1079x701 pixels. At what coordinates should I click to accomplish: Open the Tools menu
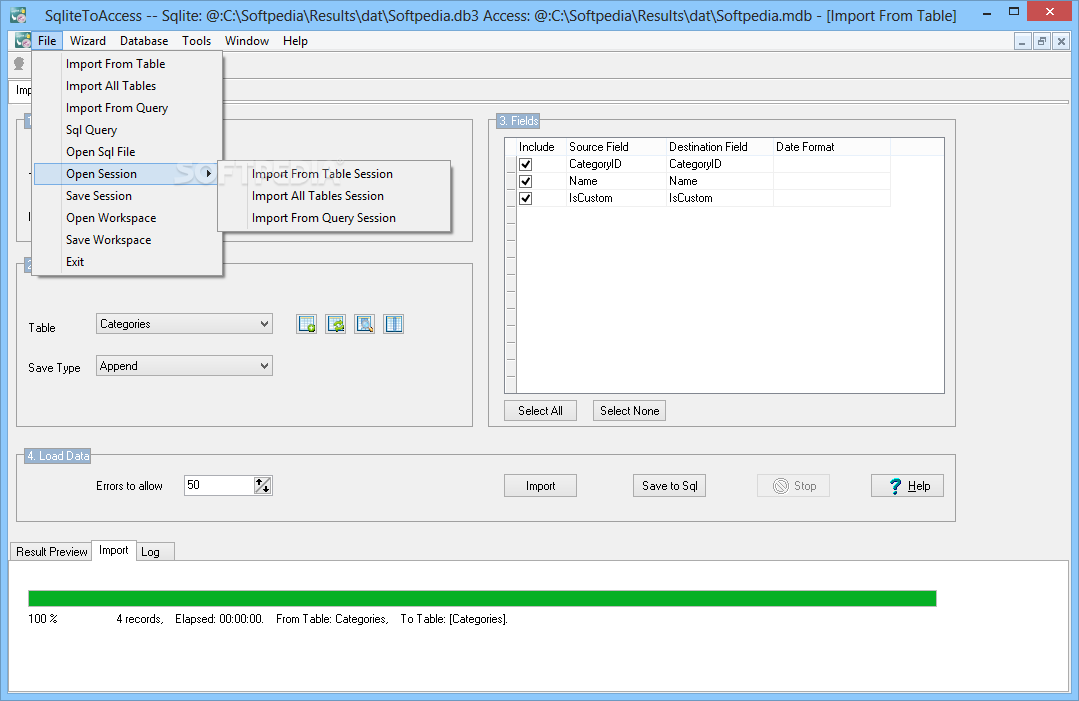(196, 41)
